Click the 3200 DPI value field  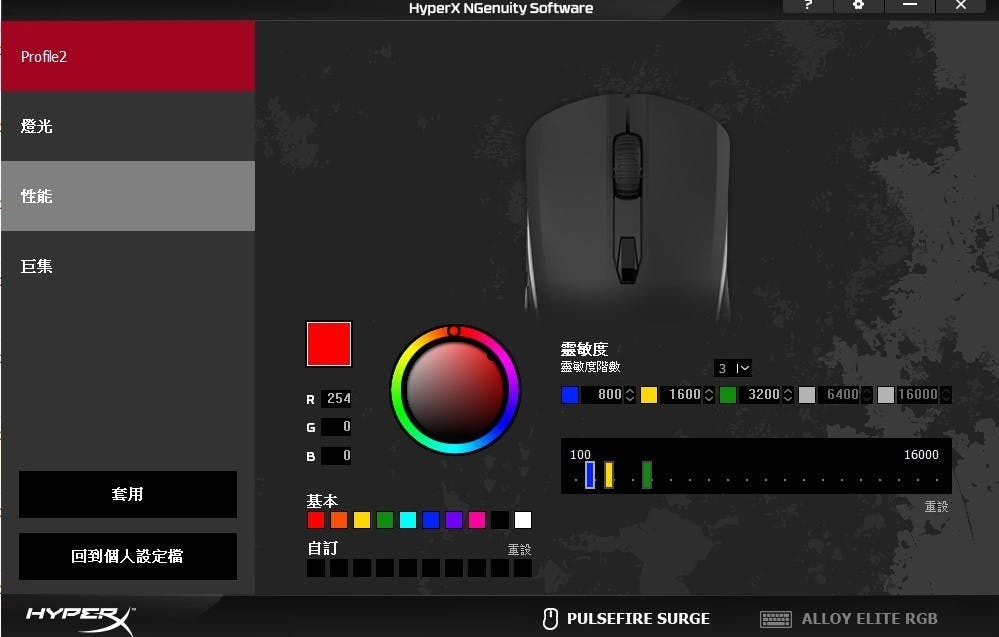(760, 395)
